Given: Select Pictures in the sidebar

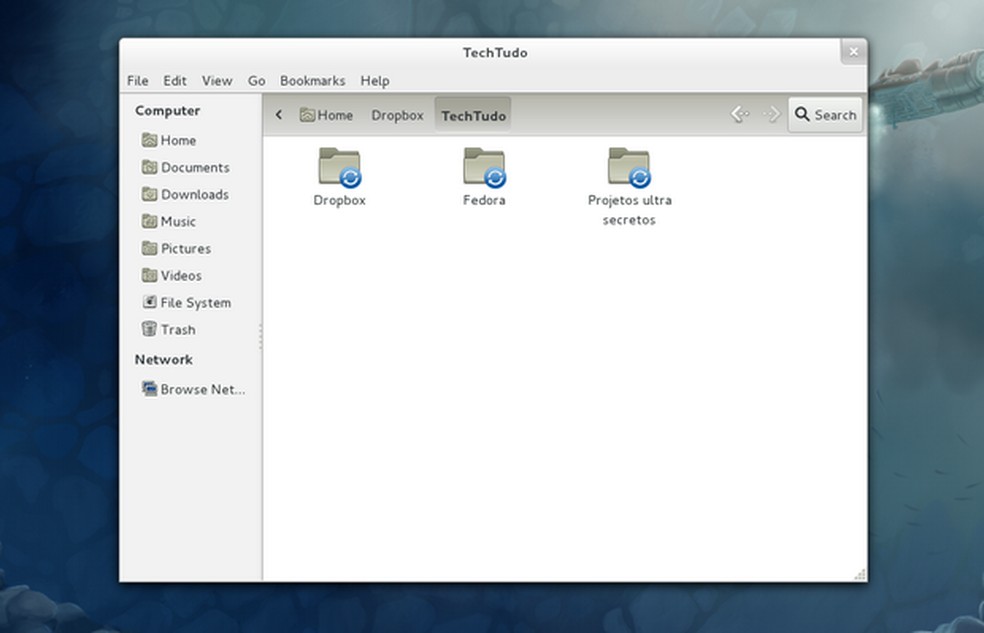Looking at the screenshot, I should (185, 248).
